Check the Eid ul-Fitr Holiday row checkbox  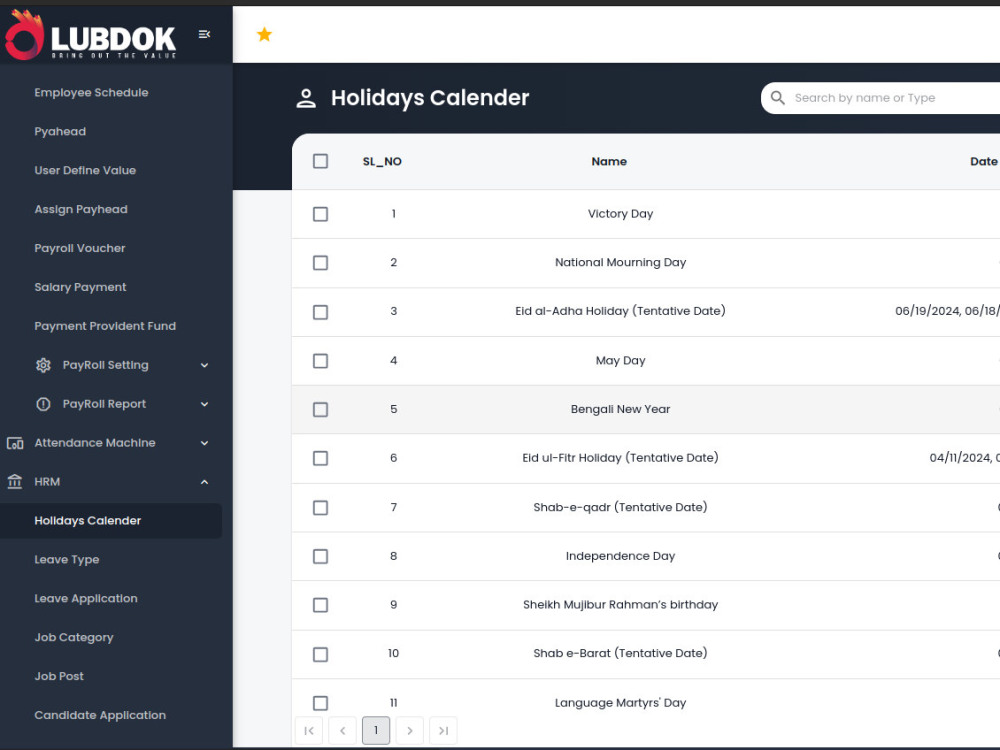tap(321, 459)
